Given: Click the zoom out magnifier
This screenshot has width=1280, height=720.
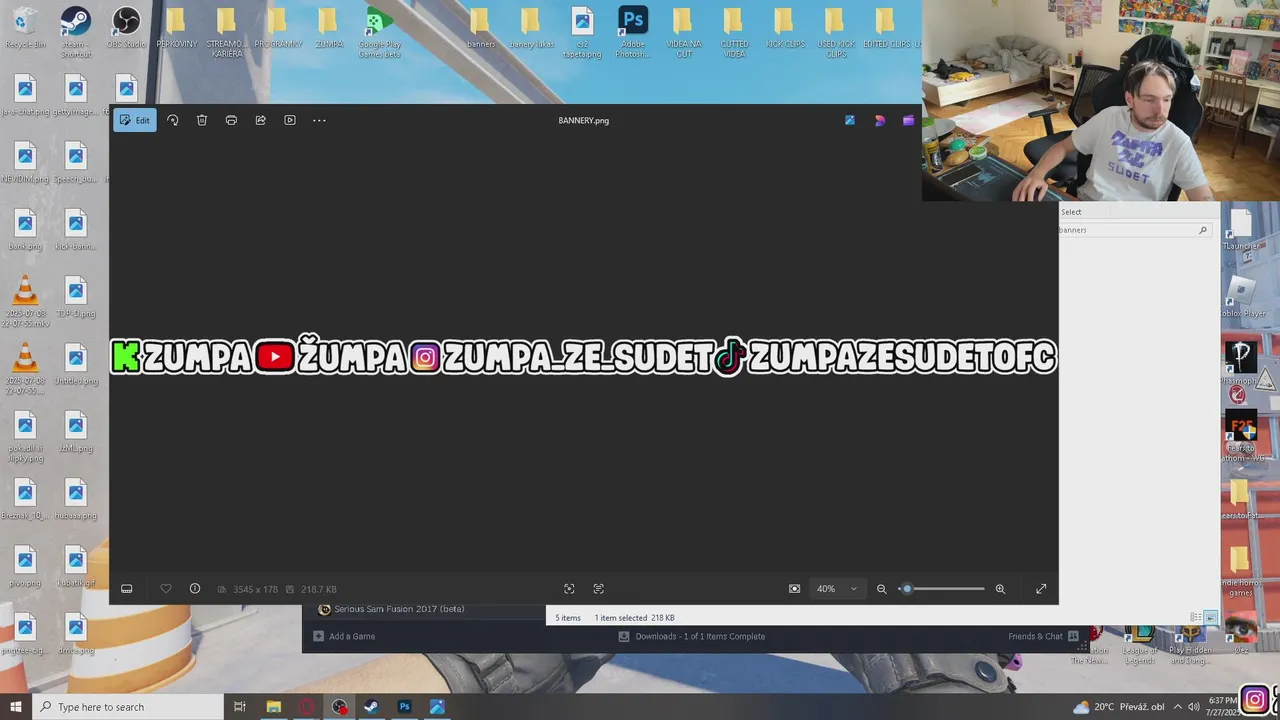Looking at the screenshot, I should tap(882, 589).
